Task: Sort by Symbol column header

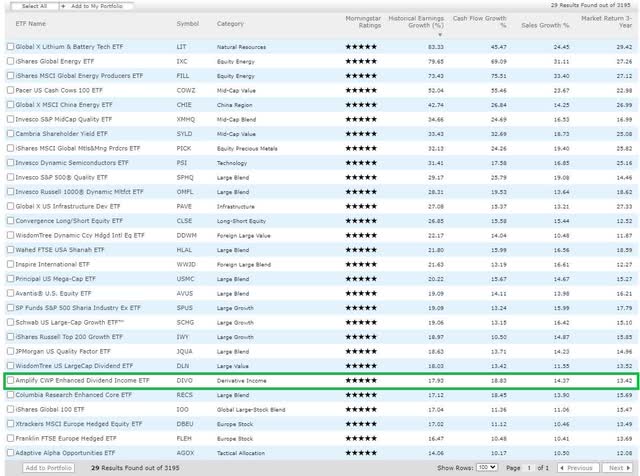Action: click(x=188, y=24)
